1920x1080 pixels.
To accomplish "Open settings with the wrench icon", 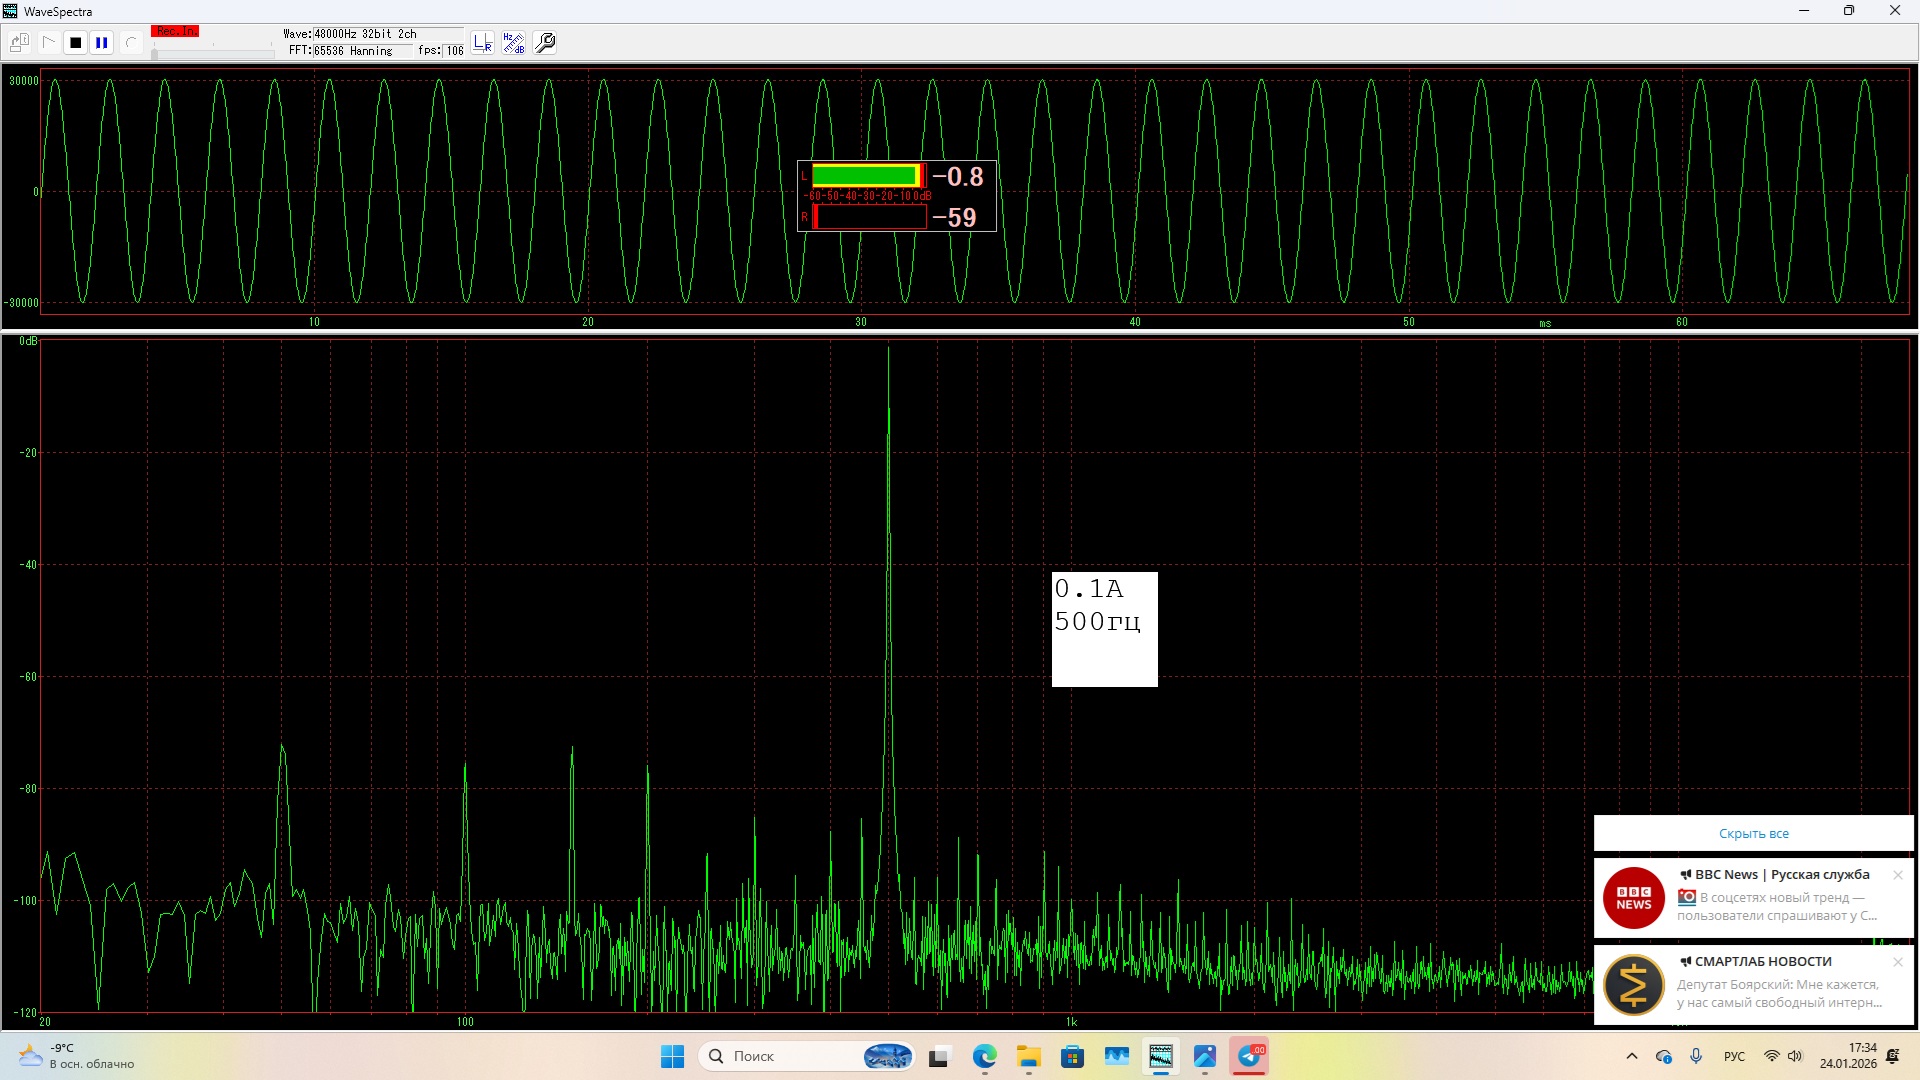I will point(545,43).
